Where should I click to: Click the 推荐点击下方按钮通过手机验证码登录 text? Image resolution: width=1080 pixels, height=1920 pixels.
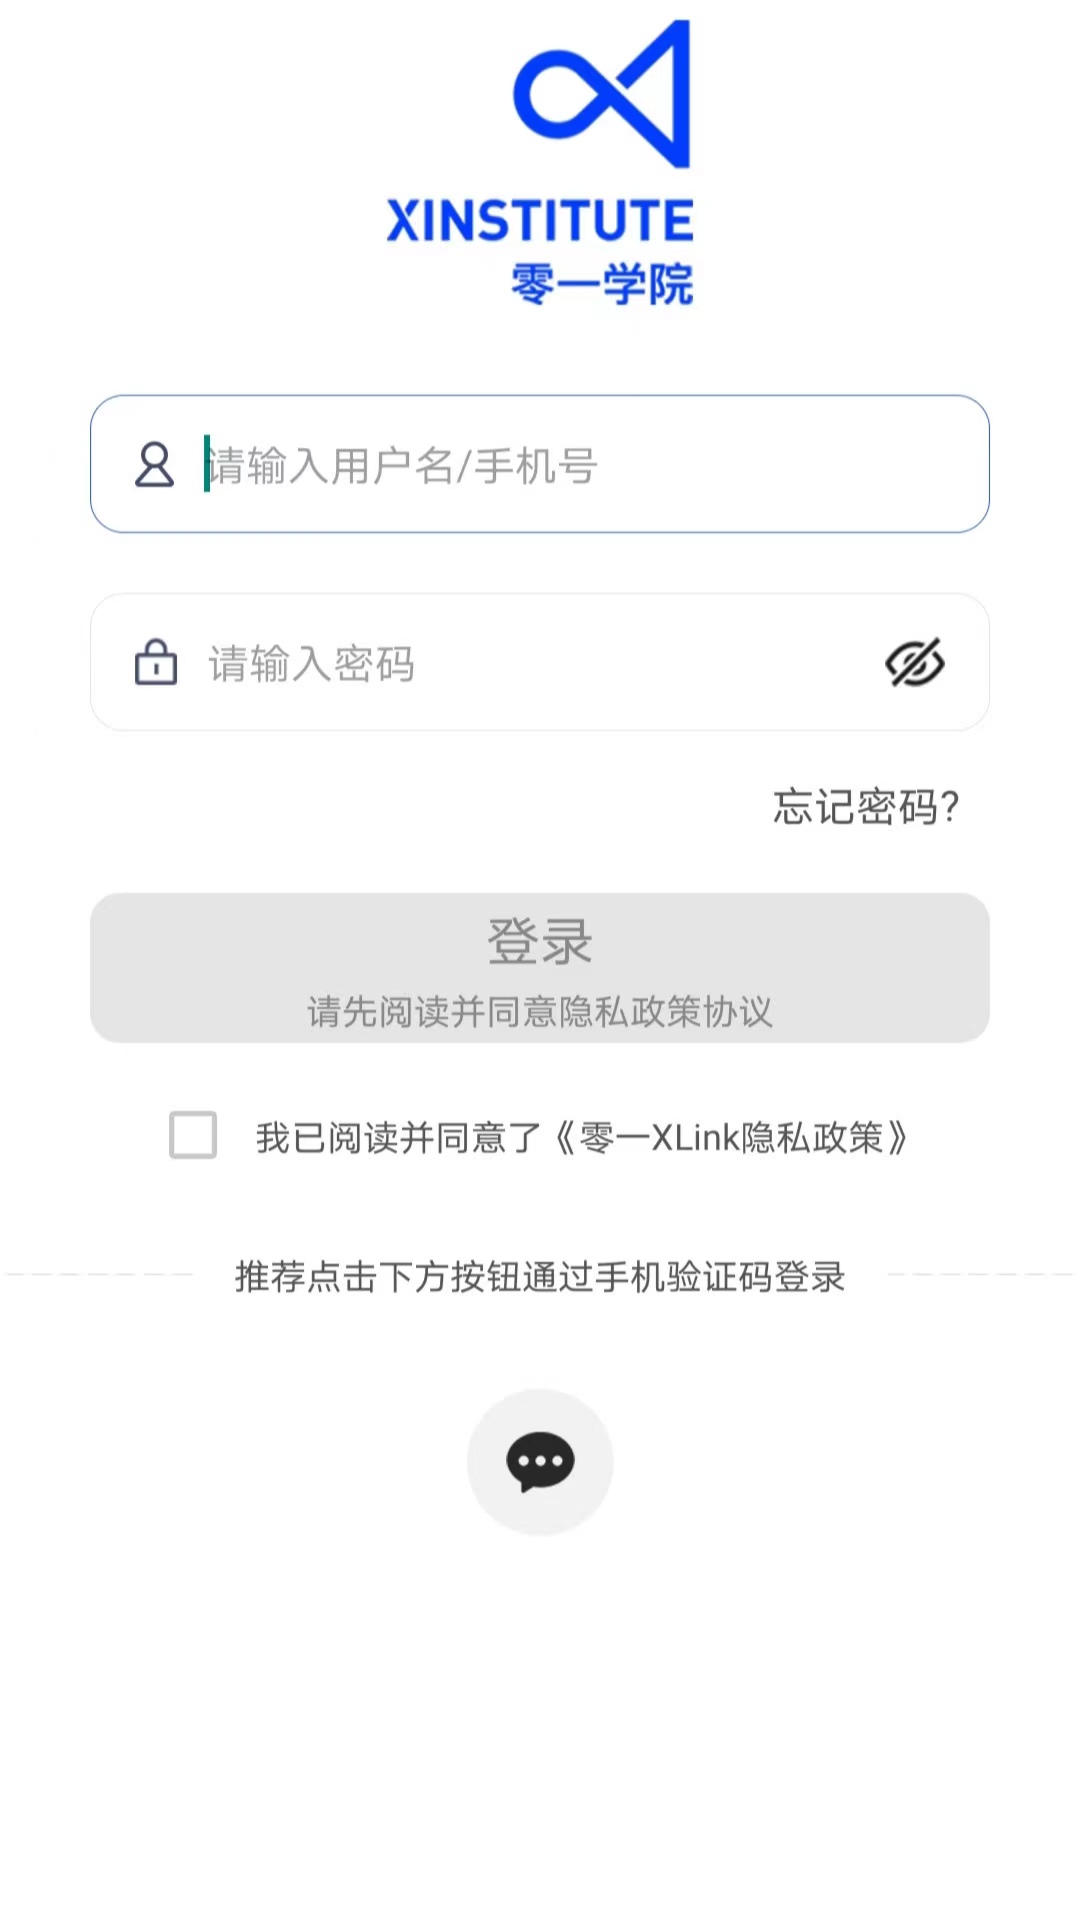click(540, 1277)
